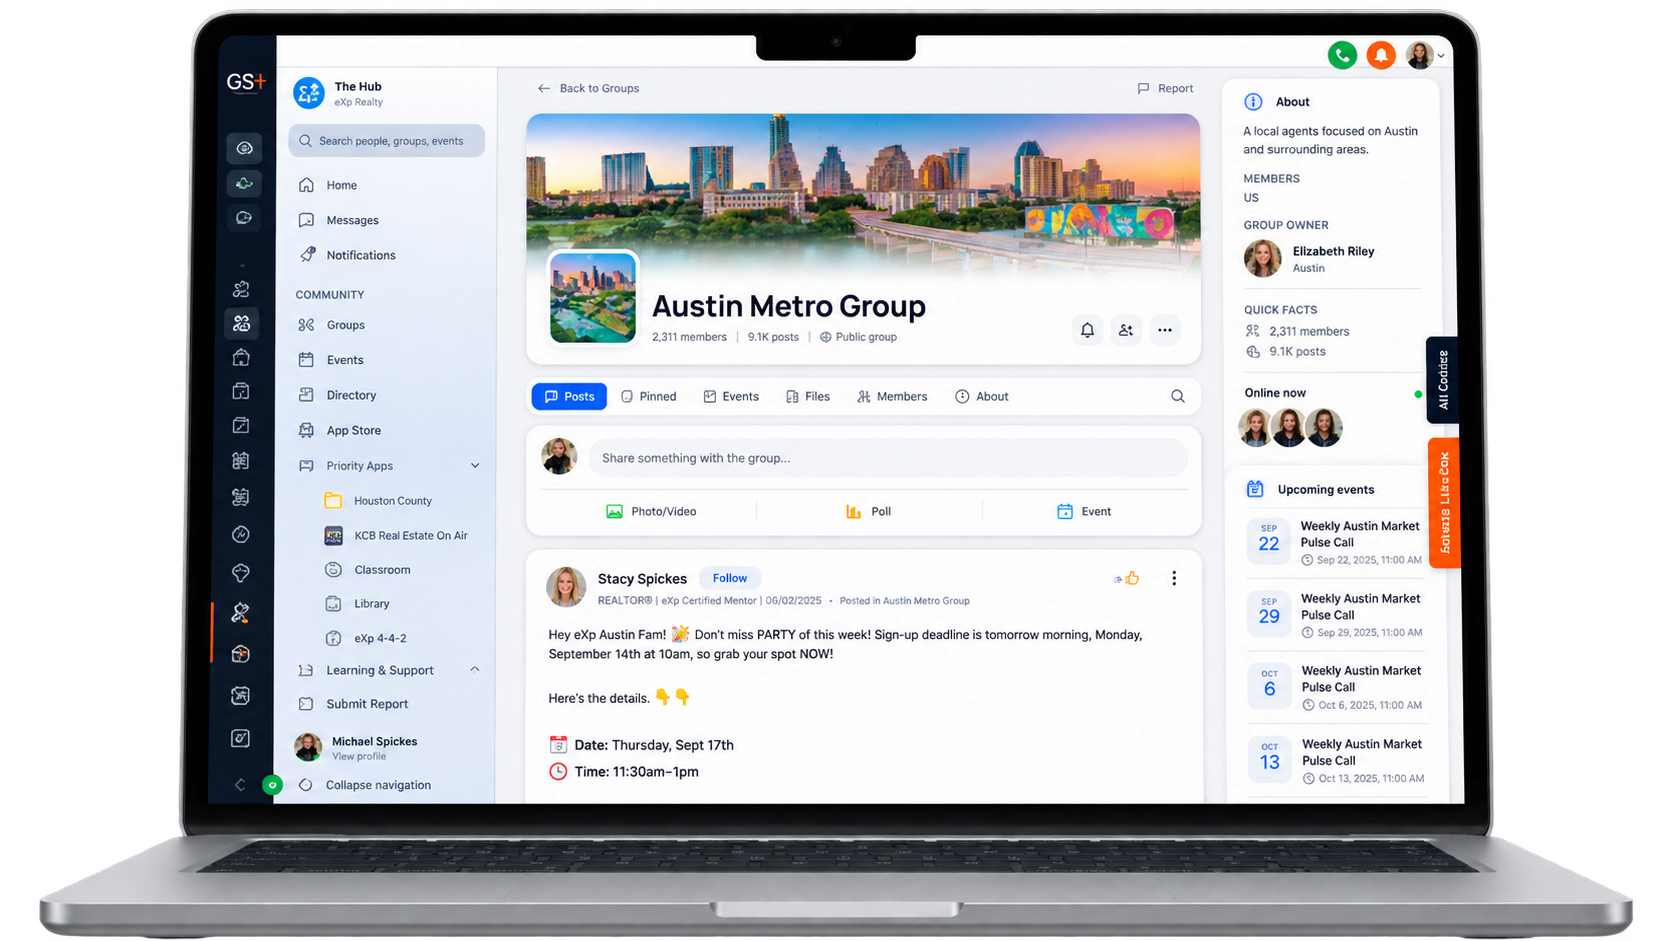Add a Photo/Video to the post

click(651, 511)
